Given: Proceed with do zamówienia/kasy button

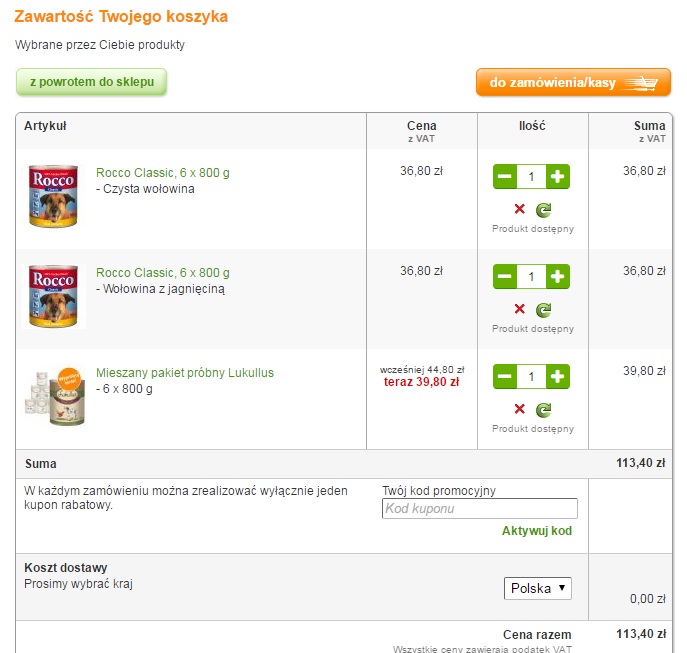Looking at the screenshot, I should click(574, 82).
